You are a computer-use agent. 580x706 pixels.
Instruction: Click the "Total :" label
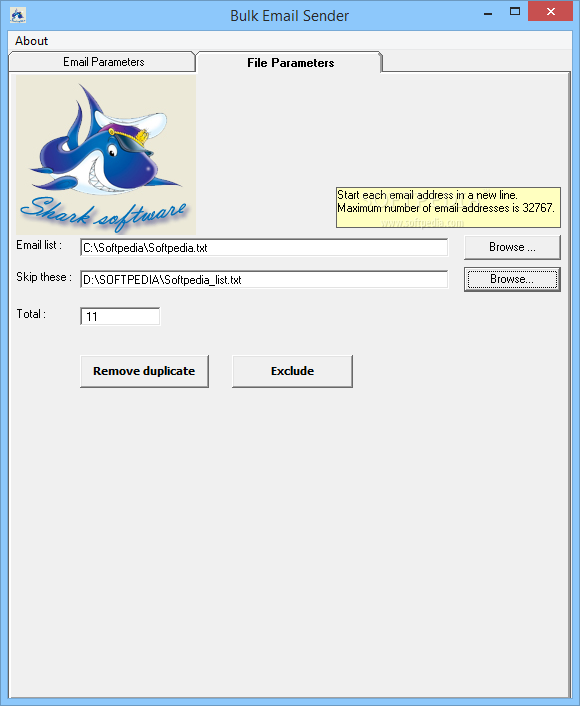coord(31,314)
